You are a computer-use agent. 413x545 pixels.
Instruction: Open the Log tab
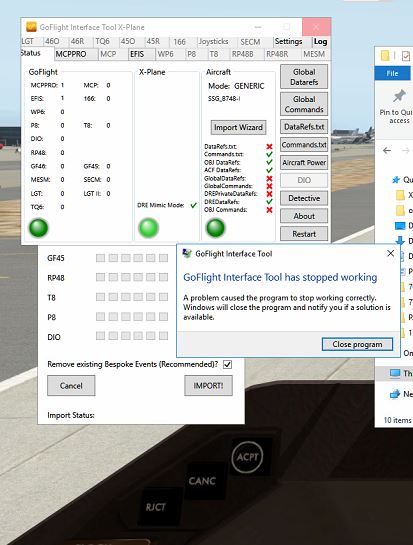click(x=320, y=41)
